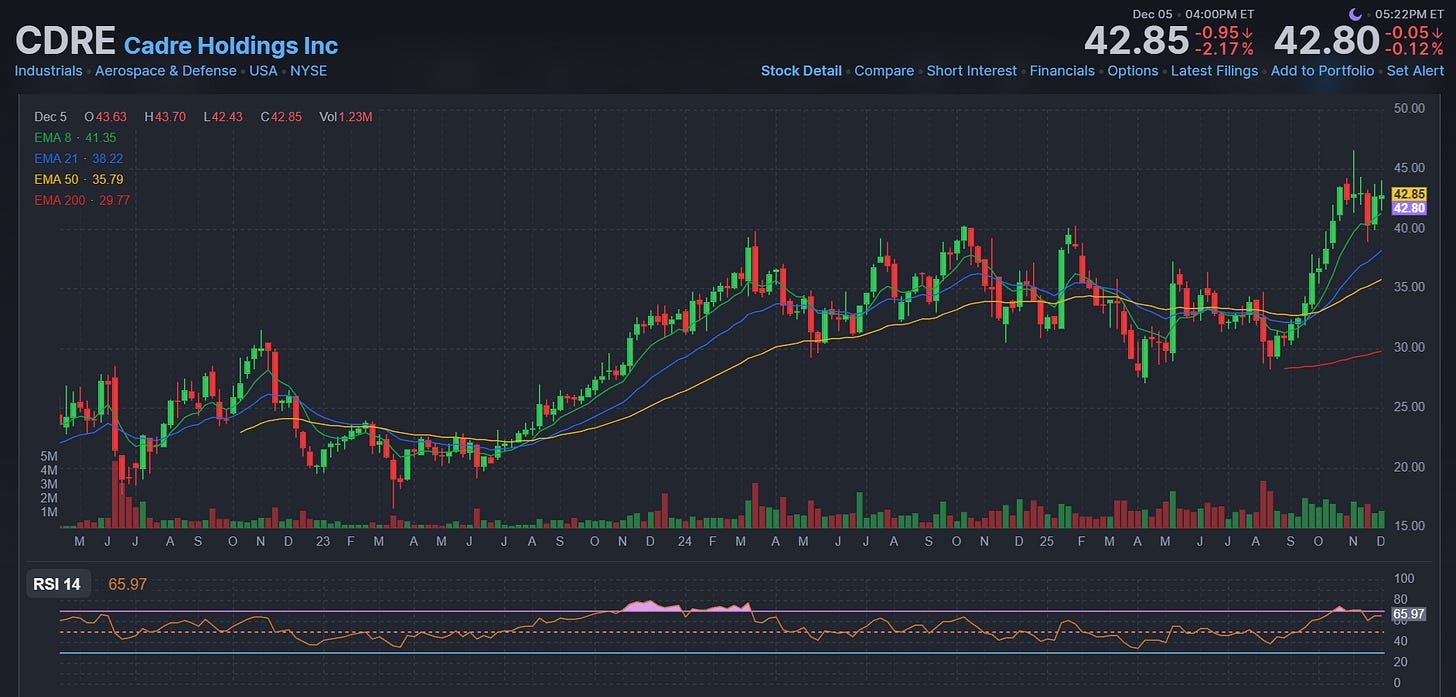
Task: Click the after-hours price 42.80 in header
Action: 1327,42
